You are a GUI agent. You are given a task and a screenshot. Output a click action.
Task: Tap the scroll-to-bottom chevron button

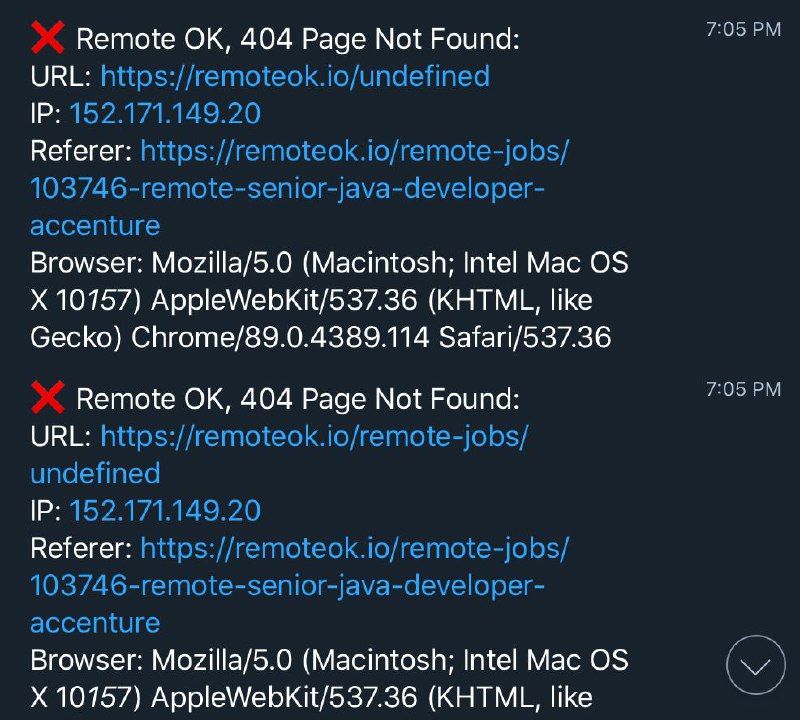coord(755,664)
